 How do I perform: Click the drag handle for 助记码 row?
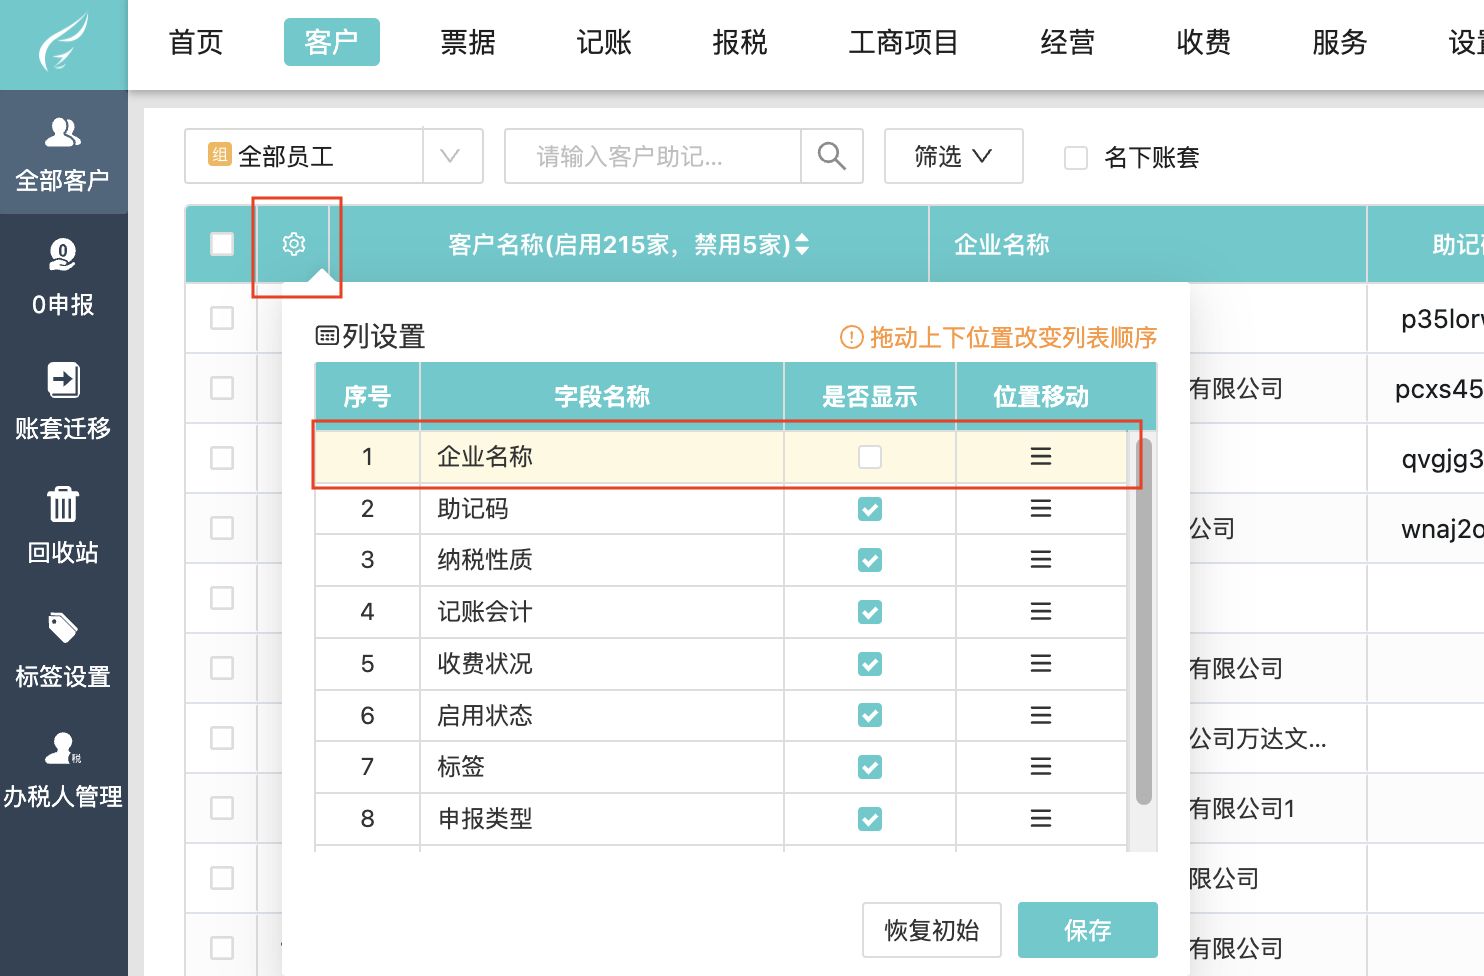click(1040, 509)
